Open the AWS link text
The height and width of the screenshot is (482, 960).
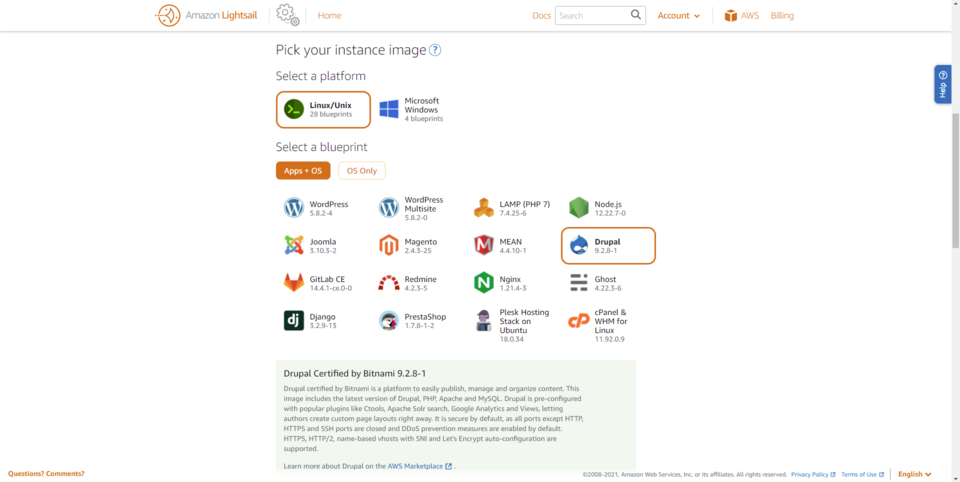point(749,16)
